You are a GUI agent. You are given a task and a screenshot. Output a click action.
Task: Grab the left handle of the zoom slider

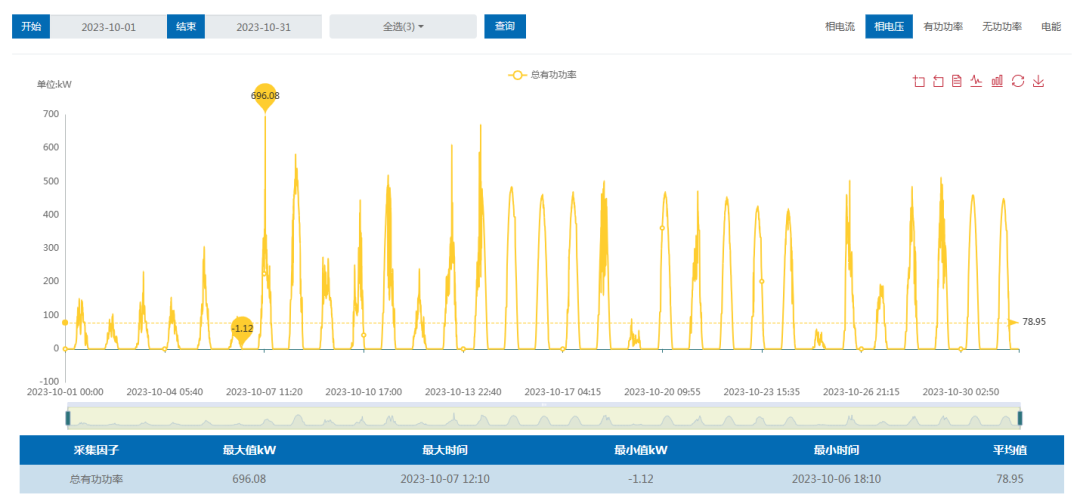coord(68,418)
